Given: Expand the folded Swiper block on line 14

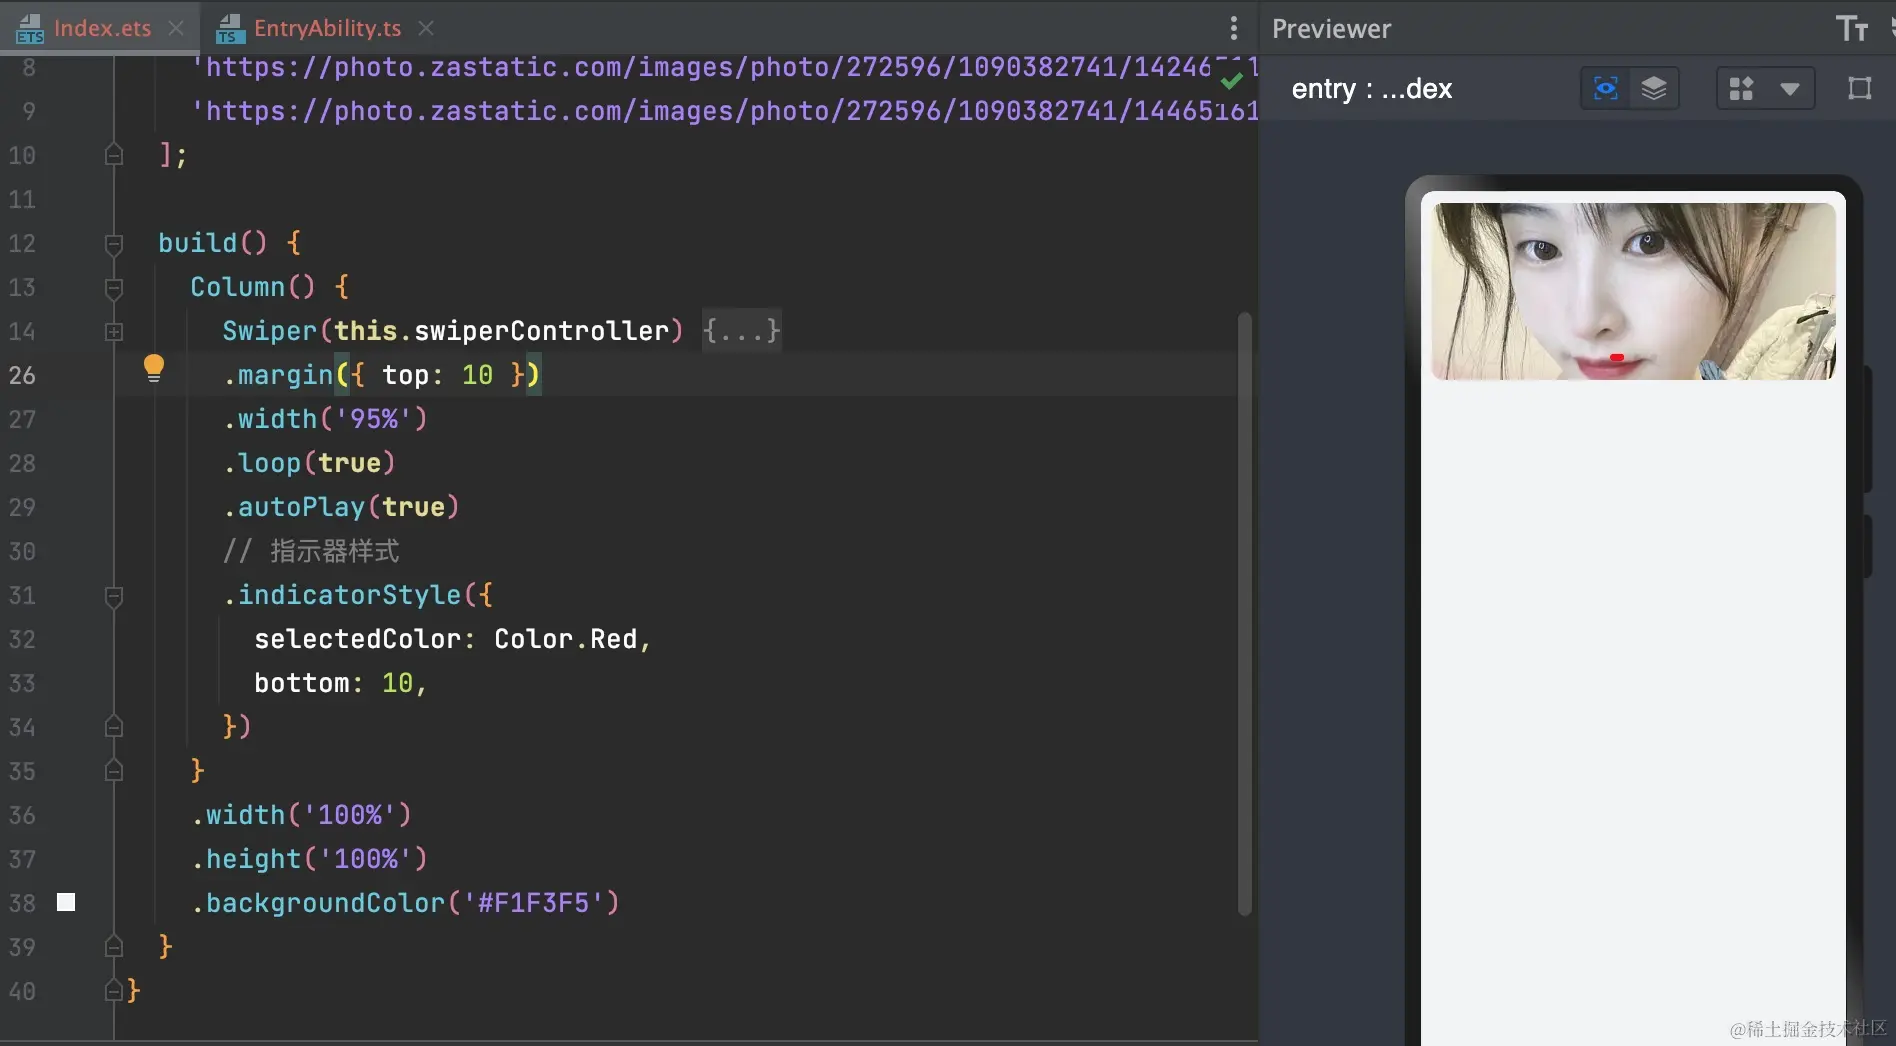Looking at the screenshot, I should (114, 331).
